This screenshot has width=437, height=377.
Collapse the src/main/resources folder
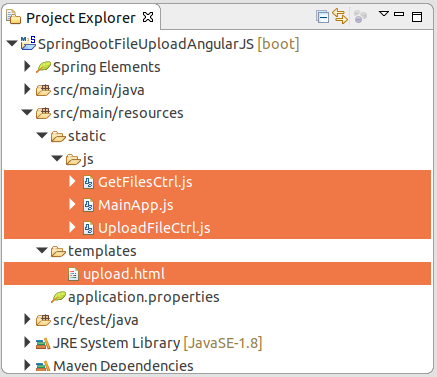[x=27, y=112]
